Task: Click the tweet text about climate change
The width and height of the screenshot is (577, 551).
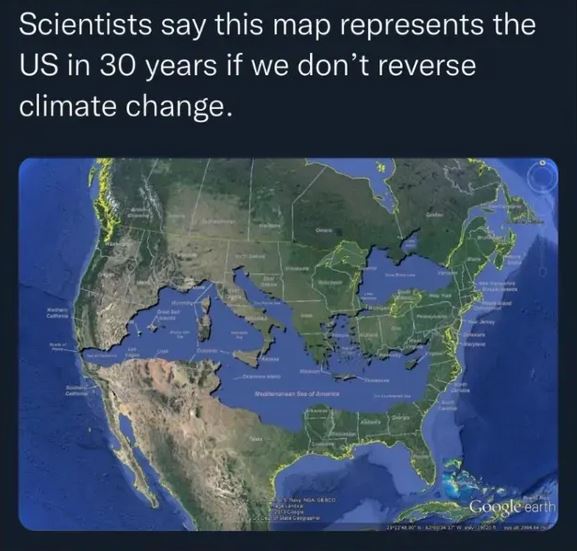Action: (x=277, y=65)
